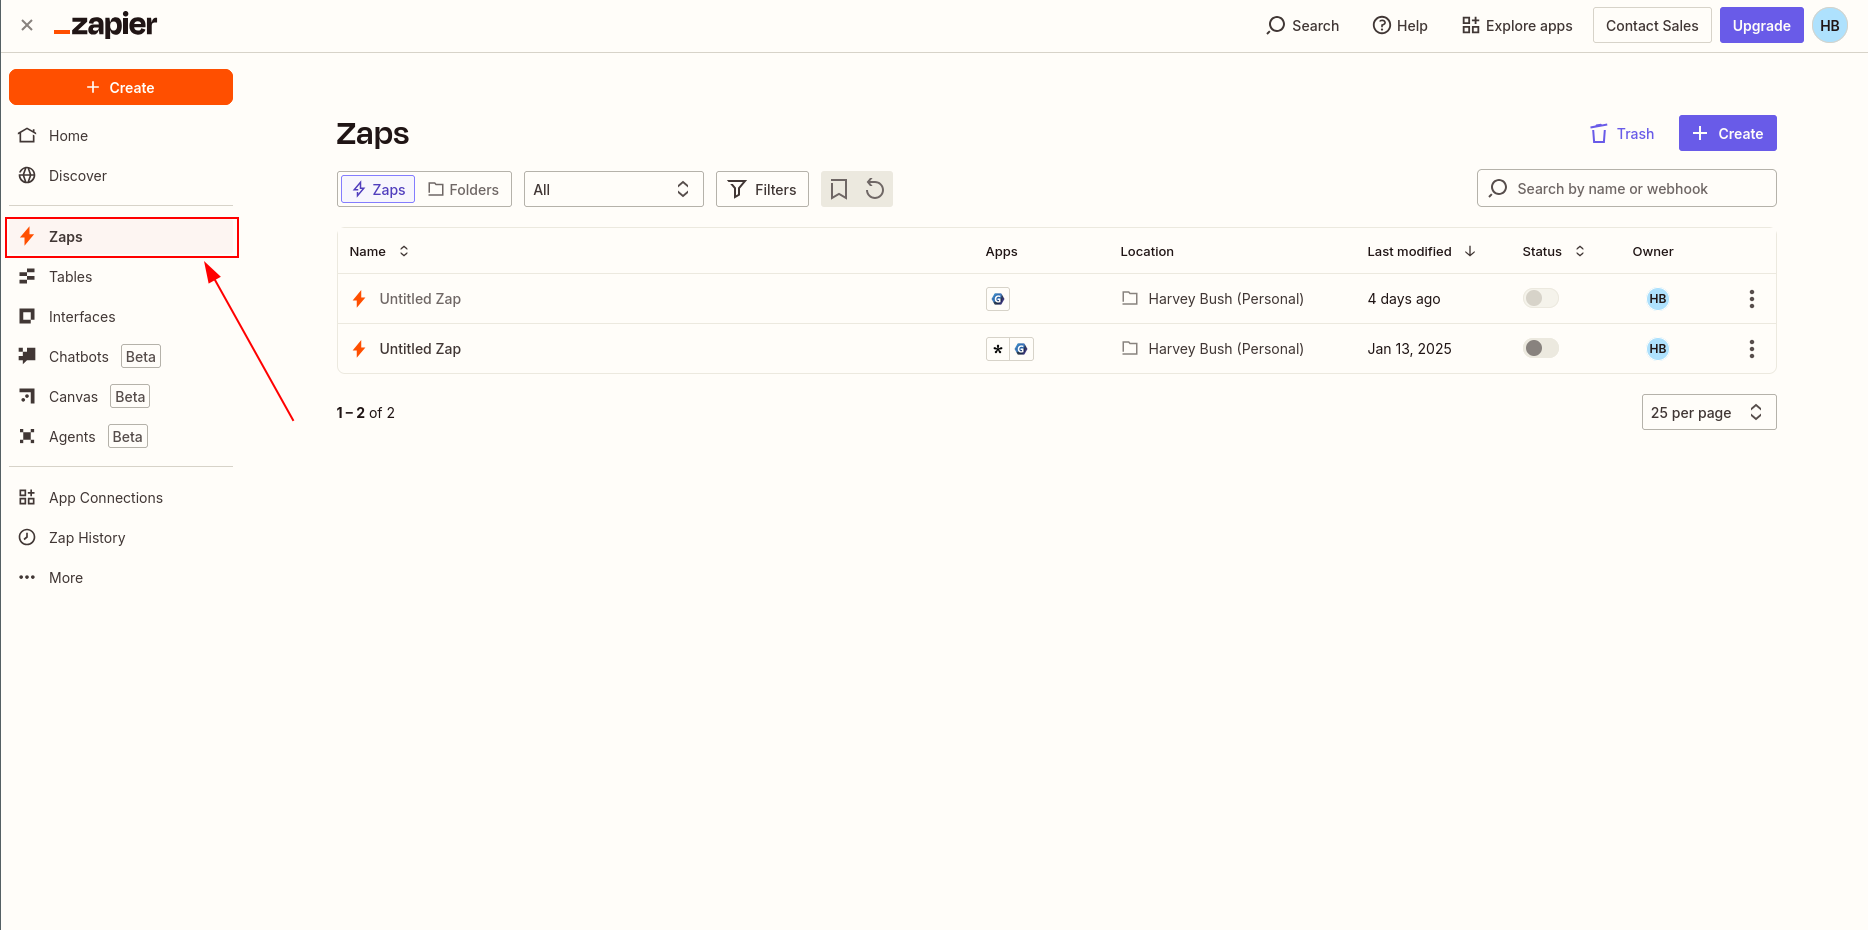Sort by the Name column header

(x=379, y=251)
